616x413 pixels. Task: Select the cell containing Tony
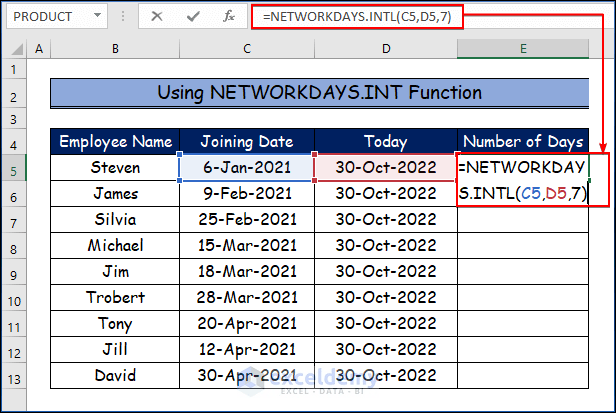[x=115, y=323]
